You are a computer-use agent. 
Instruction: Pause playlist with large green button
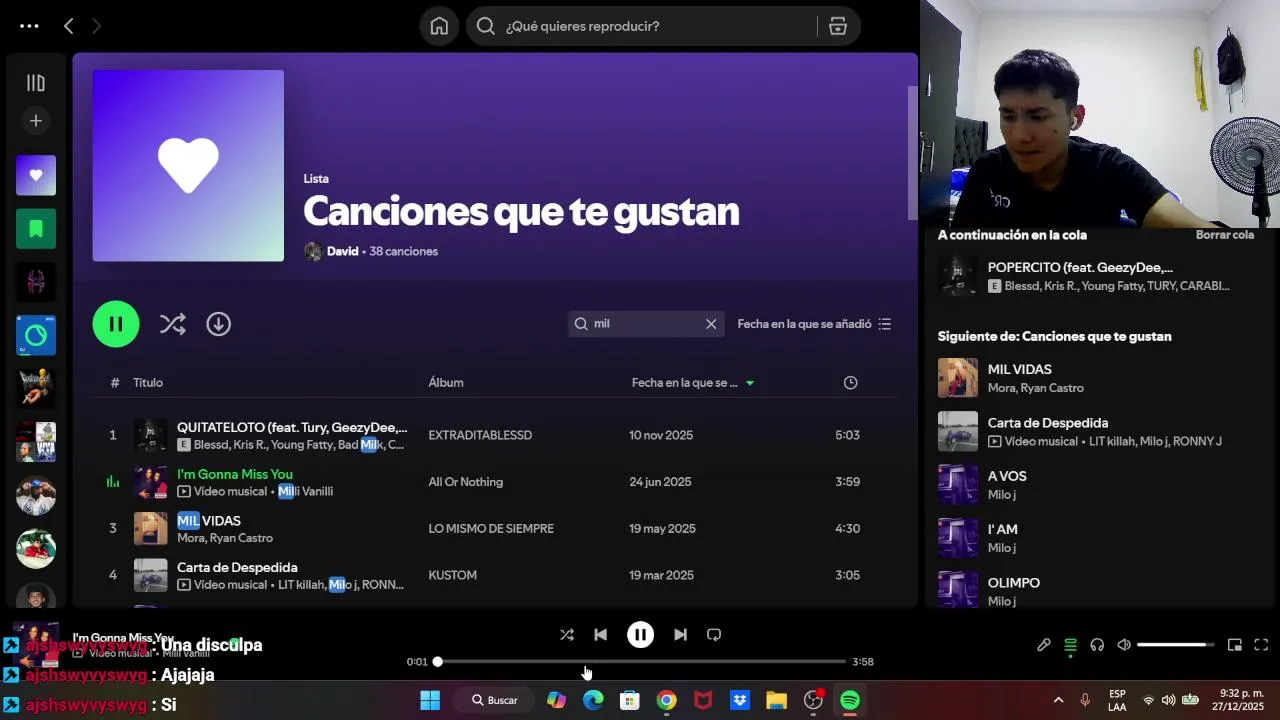(x=116, y=324)
